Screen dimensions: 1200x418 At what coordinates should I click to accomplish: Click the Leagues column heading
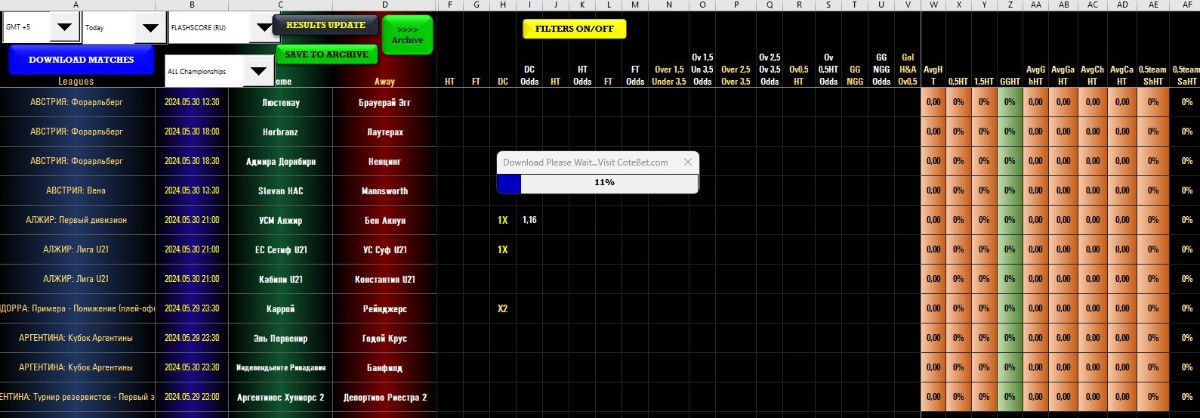[x=76, y=81]
